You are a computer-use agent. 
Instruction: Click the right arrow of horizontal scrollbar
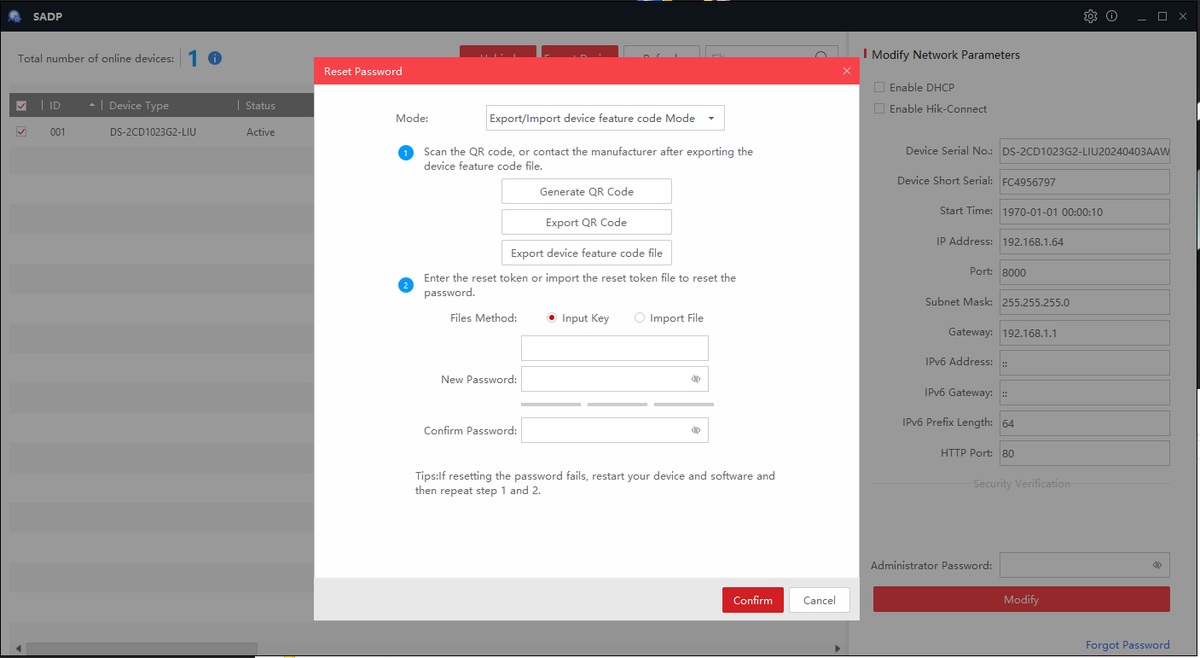[838, 649]
